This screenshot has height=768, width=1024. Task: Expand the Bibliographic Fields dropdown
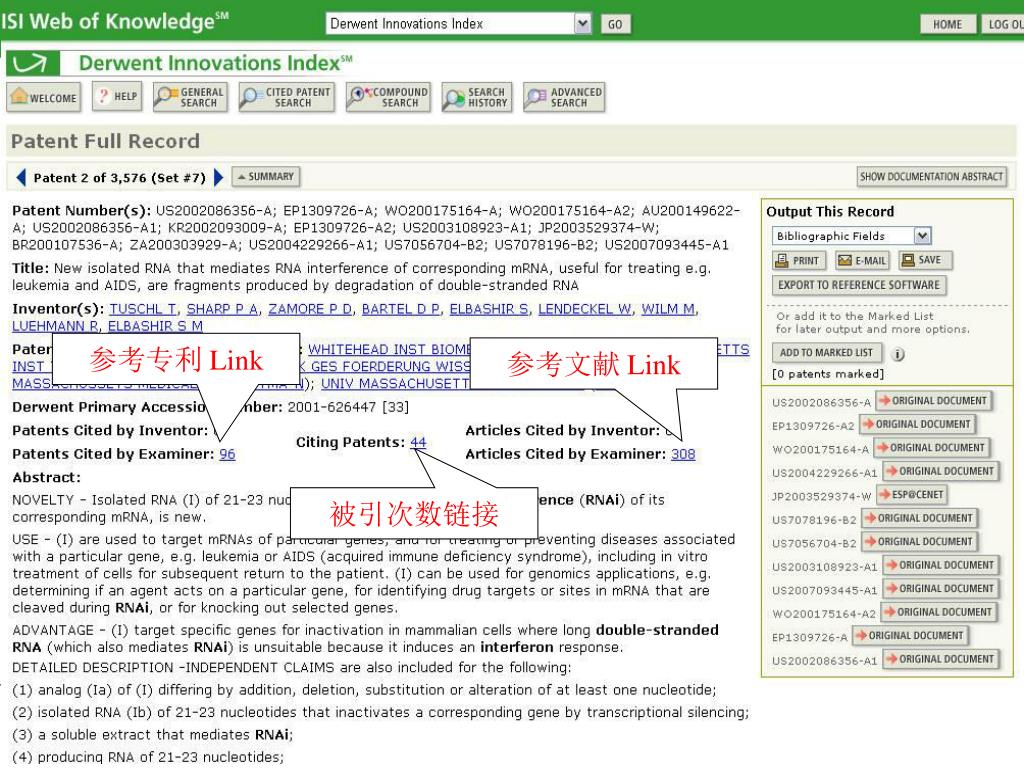pos(922,236)
